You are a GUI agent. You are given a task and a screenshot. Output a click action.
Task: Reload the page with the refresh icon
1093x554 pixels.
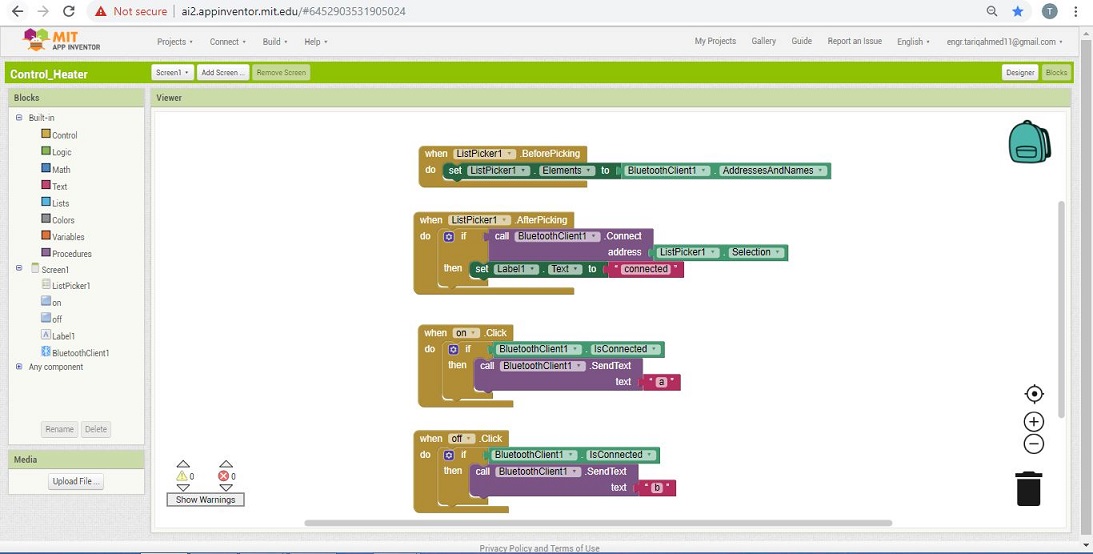[68, 11]
